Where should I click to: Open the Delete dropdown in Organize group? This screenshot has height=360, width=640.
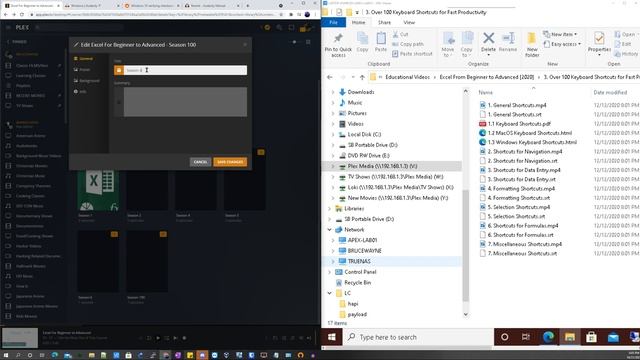click(x=488, y=54)
